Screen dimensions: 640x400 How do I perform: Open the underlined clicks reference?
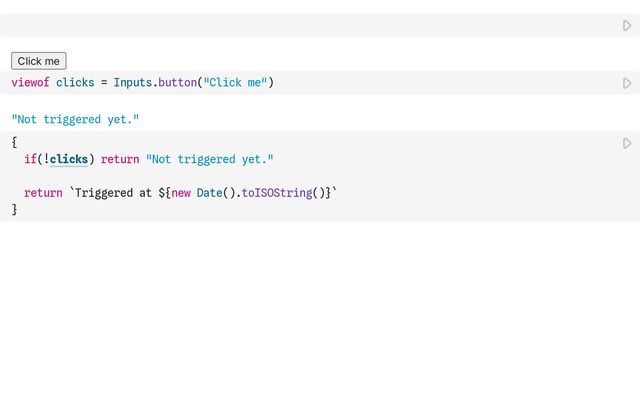(69, 160)
